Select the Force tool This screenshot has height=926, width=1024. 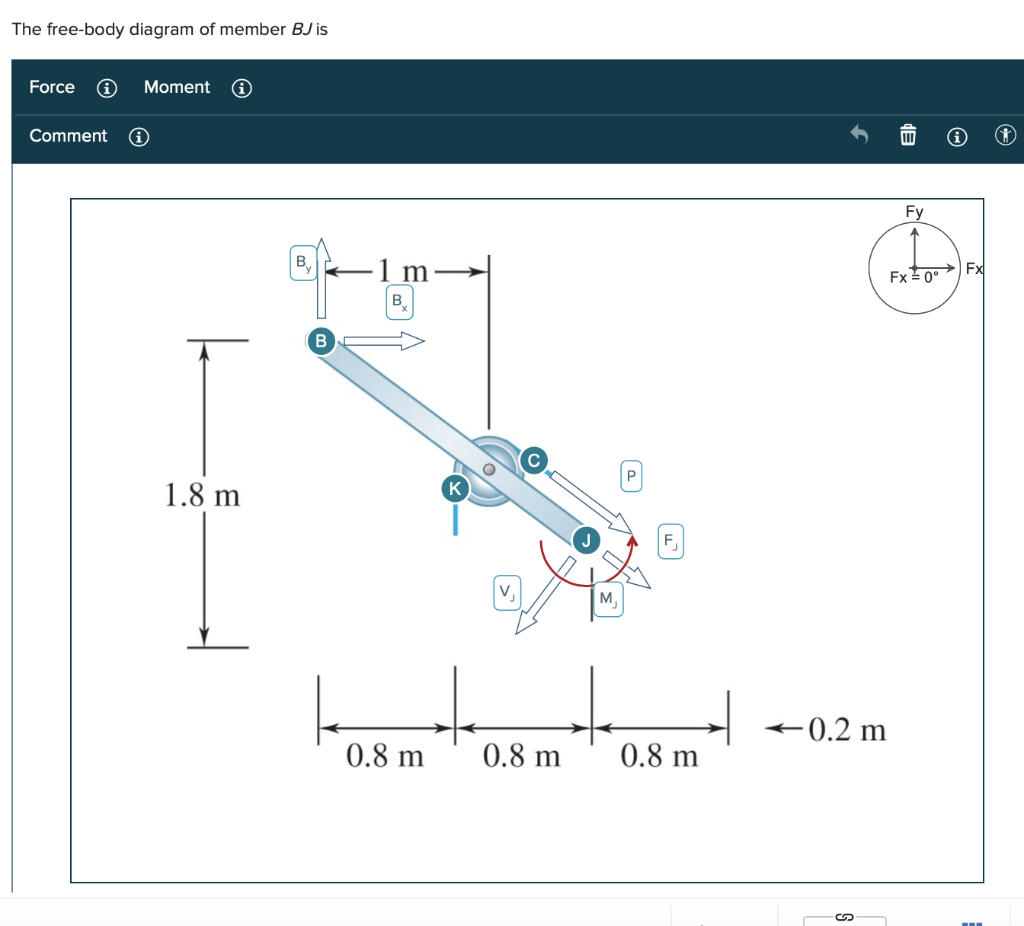(51, 87)
